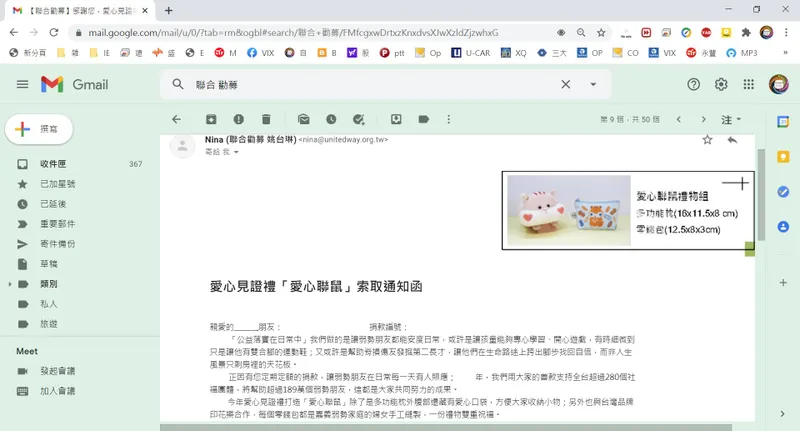Image resolution: width=800 pixels, height=431 pixels.
Task: Snooze this email with clock icon
Action: (x=331, y=119)
